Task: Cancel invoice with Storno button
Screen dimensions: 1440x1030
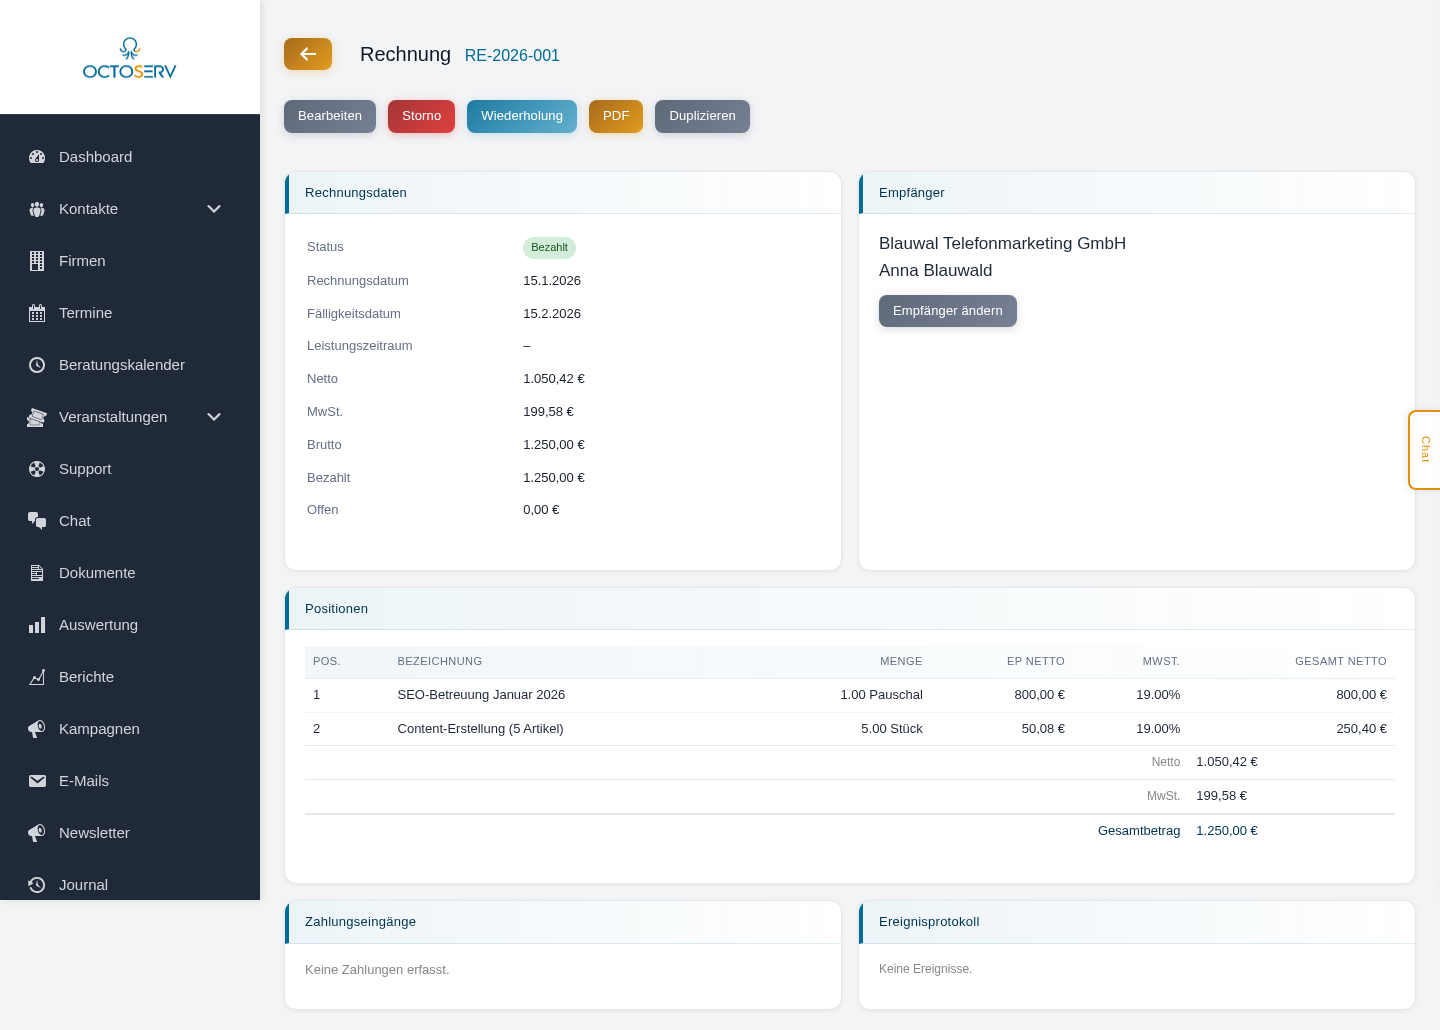Action: (x=421, y=116)
